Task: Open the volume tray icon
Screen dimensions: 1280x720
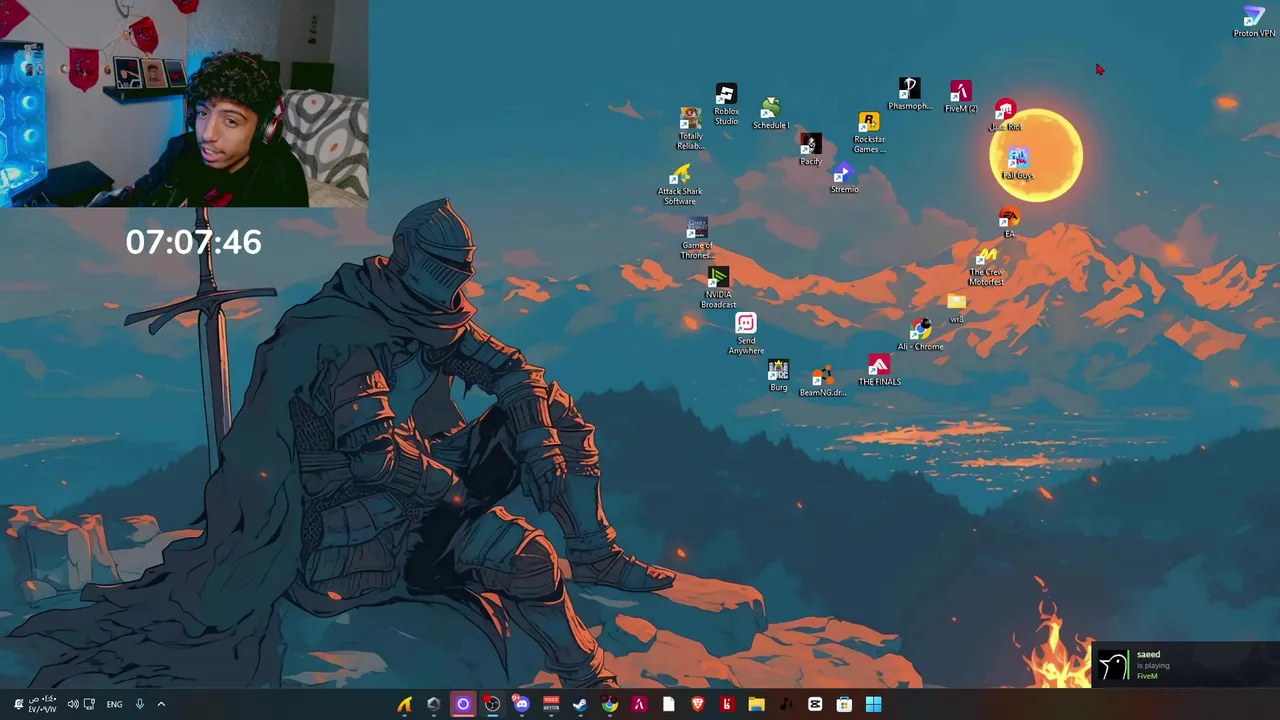Action: 73,704
